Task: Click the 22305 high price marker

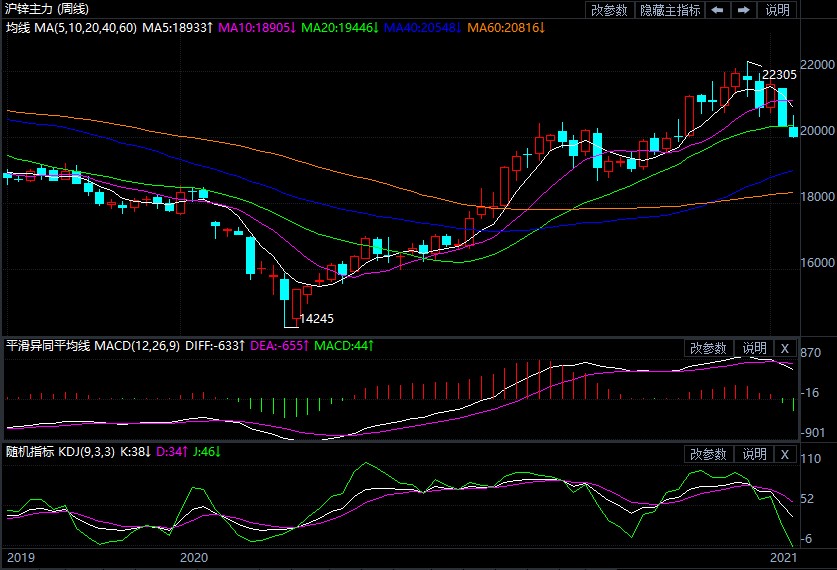Action: 779,75
